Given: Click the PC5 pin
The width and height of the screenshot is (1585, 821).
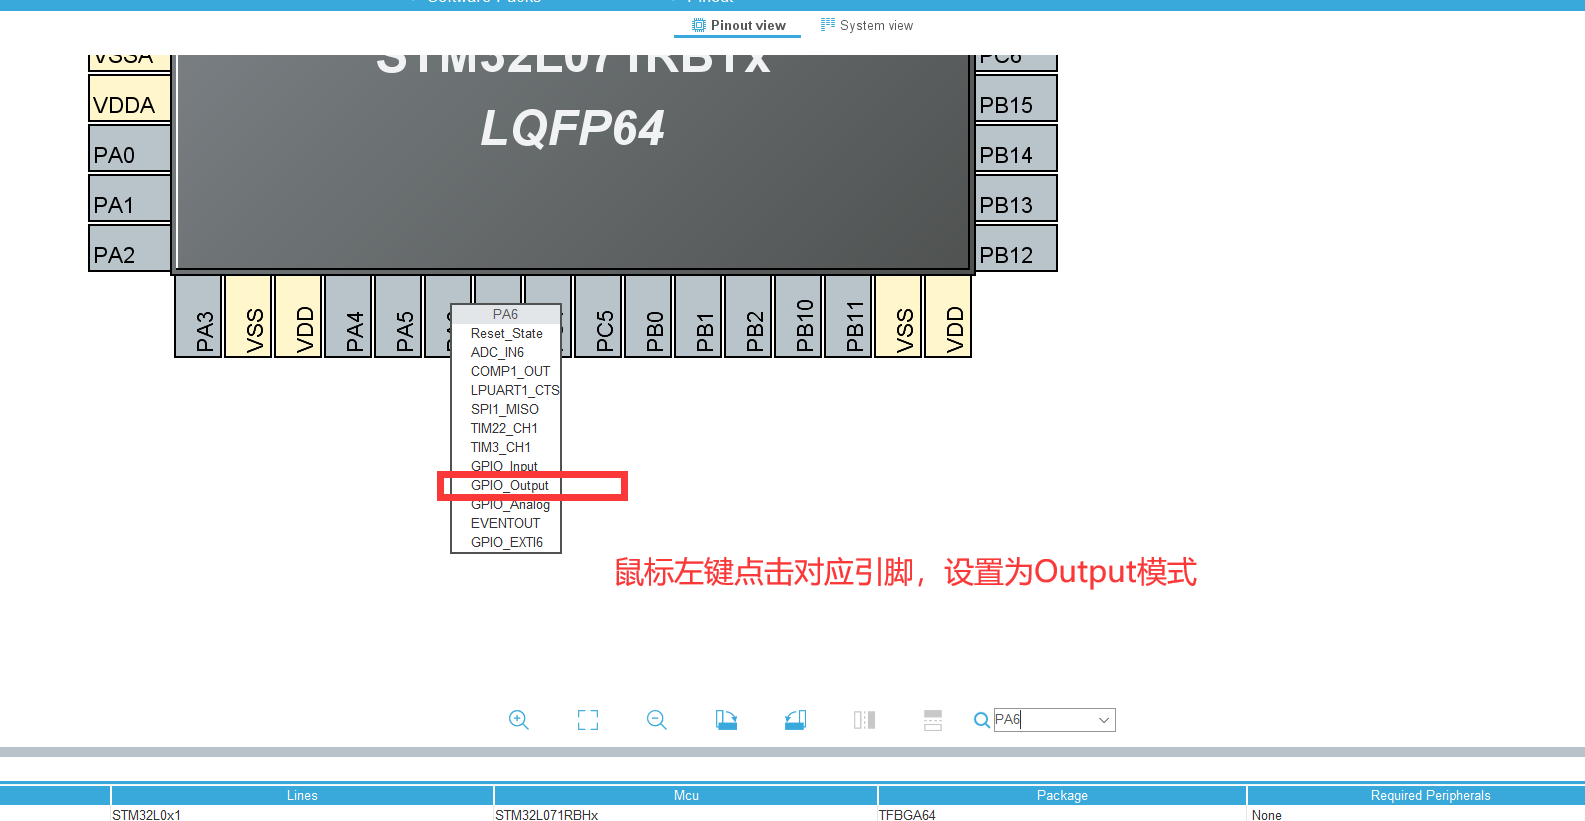Looking at the screenshot, I should click(x=598, y=316).
